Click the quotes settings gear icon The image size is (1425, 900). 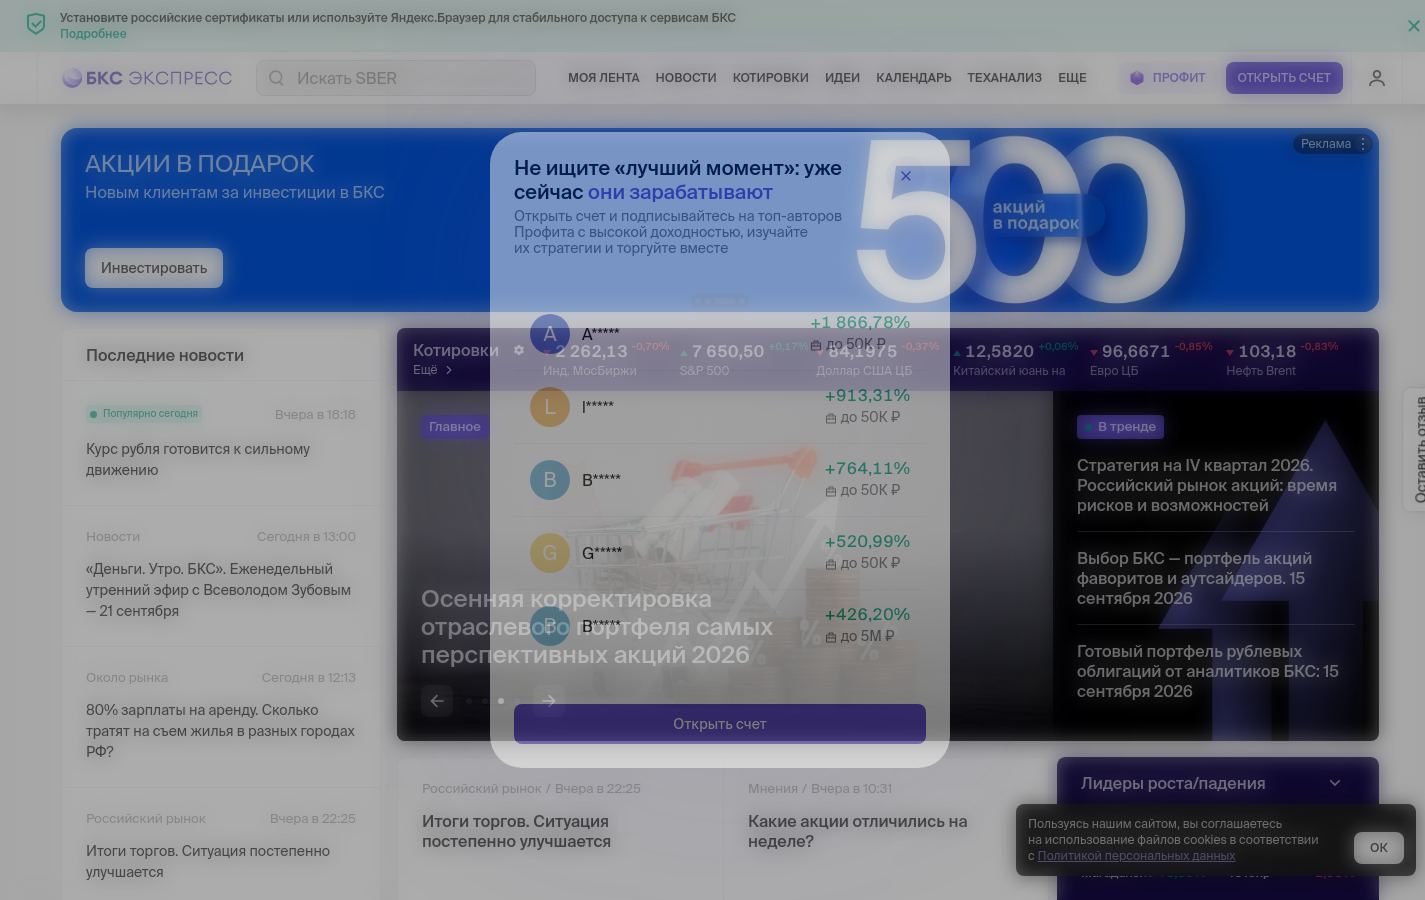pyautogui.click(x=518, y=350)
